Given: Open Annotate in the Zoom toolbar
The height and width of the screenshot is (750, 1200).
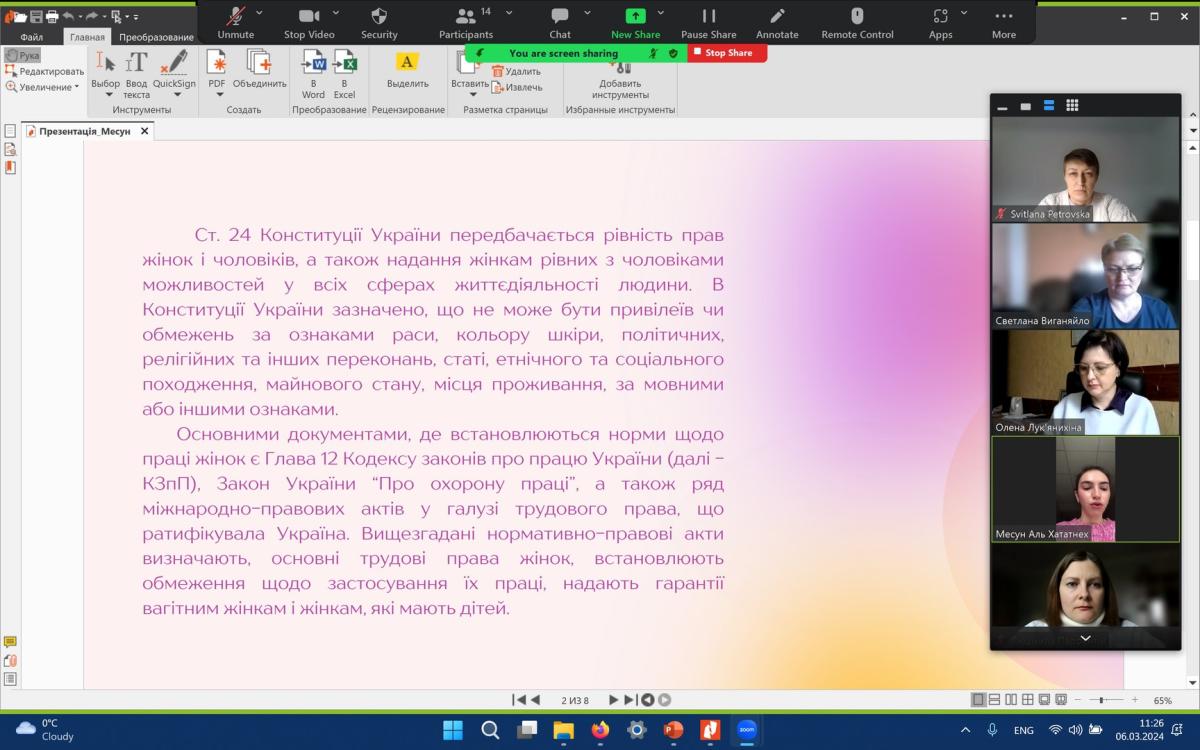Looking at the screenshot, I should pos(777,22).
